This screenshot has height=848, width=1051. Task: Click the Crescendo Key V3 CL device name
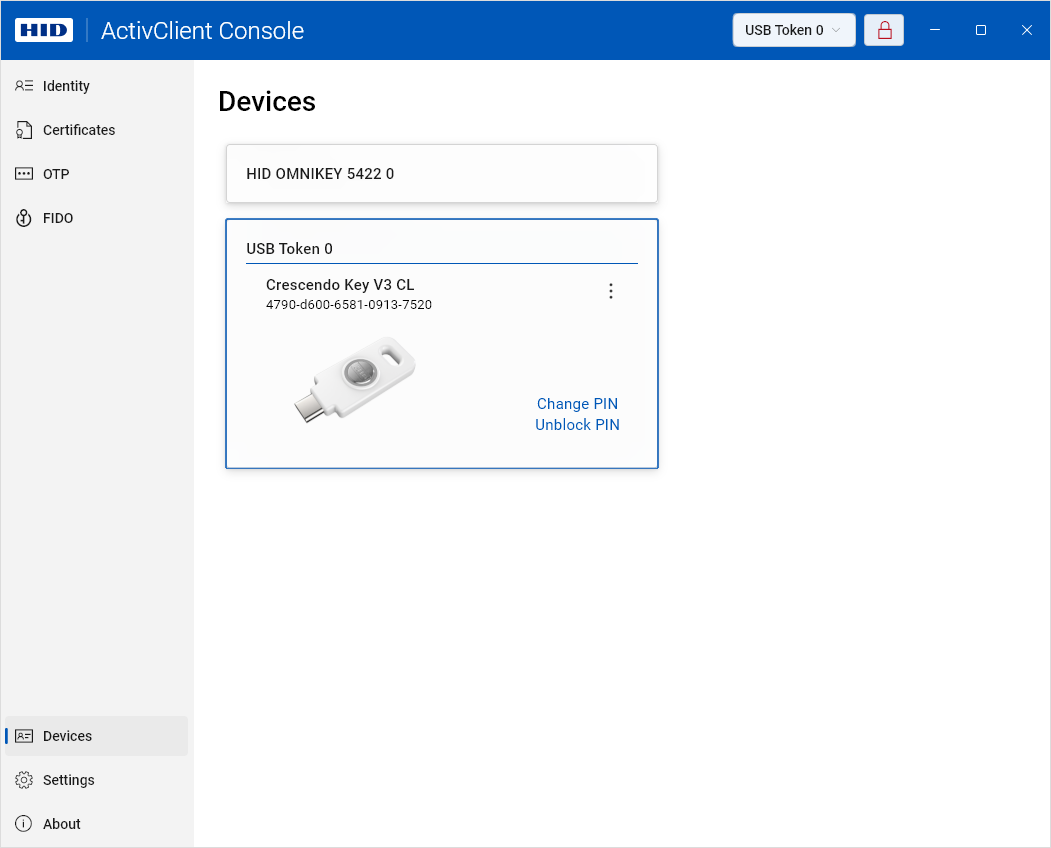point(340,285)
